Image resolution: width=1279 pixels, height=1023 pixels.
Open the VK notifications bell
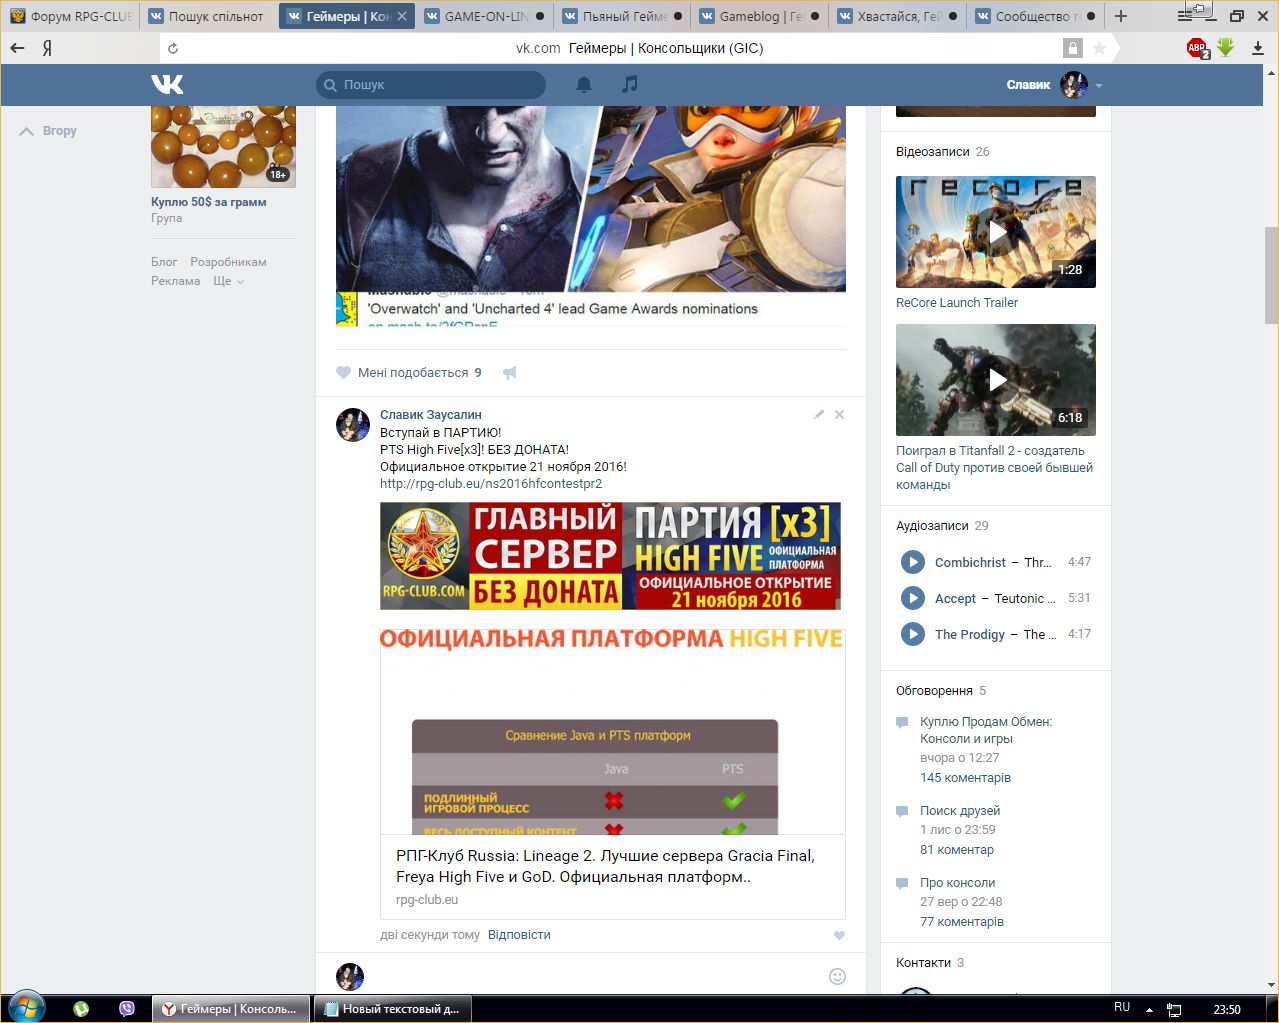[584, 85]
